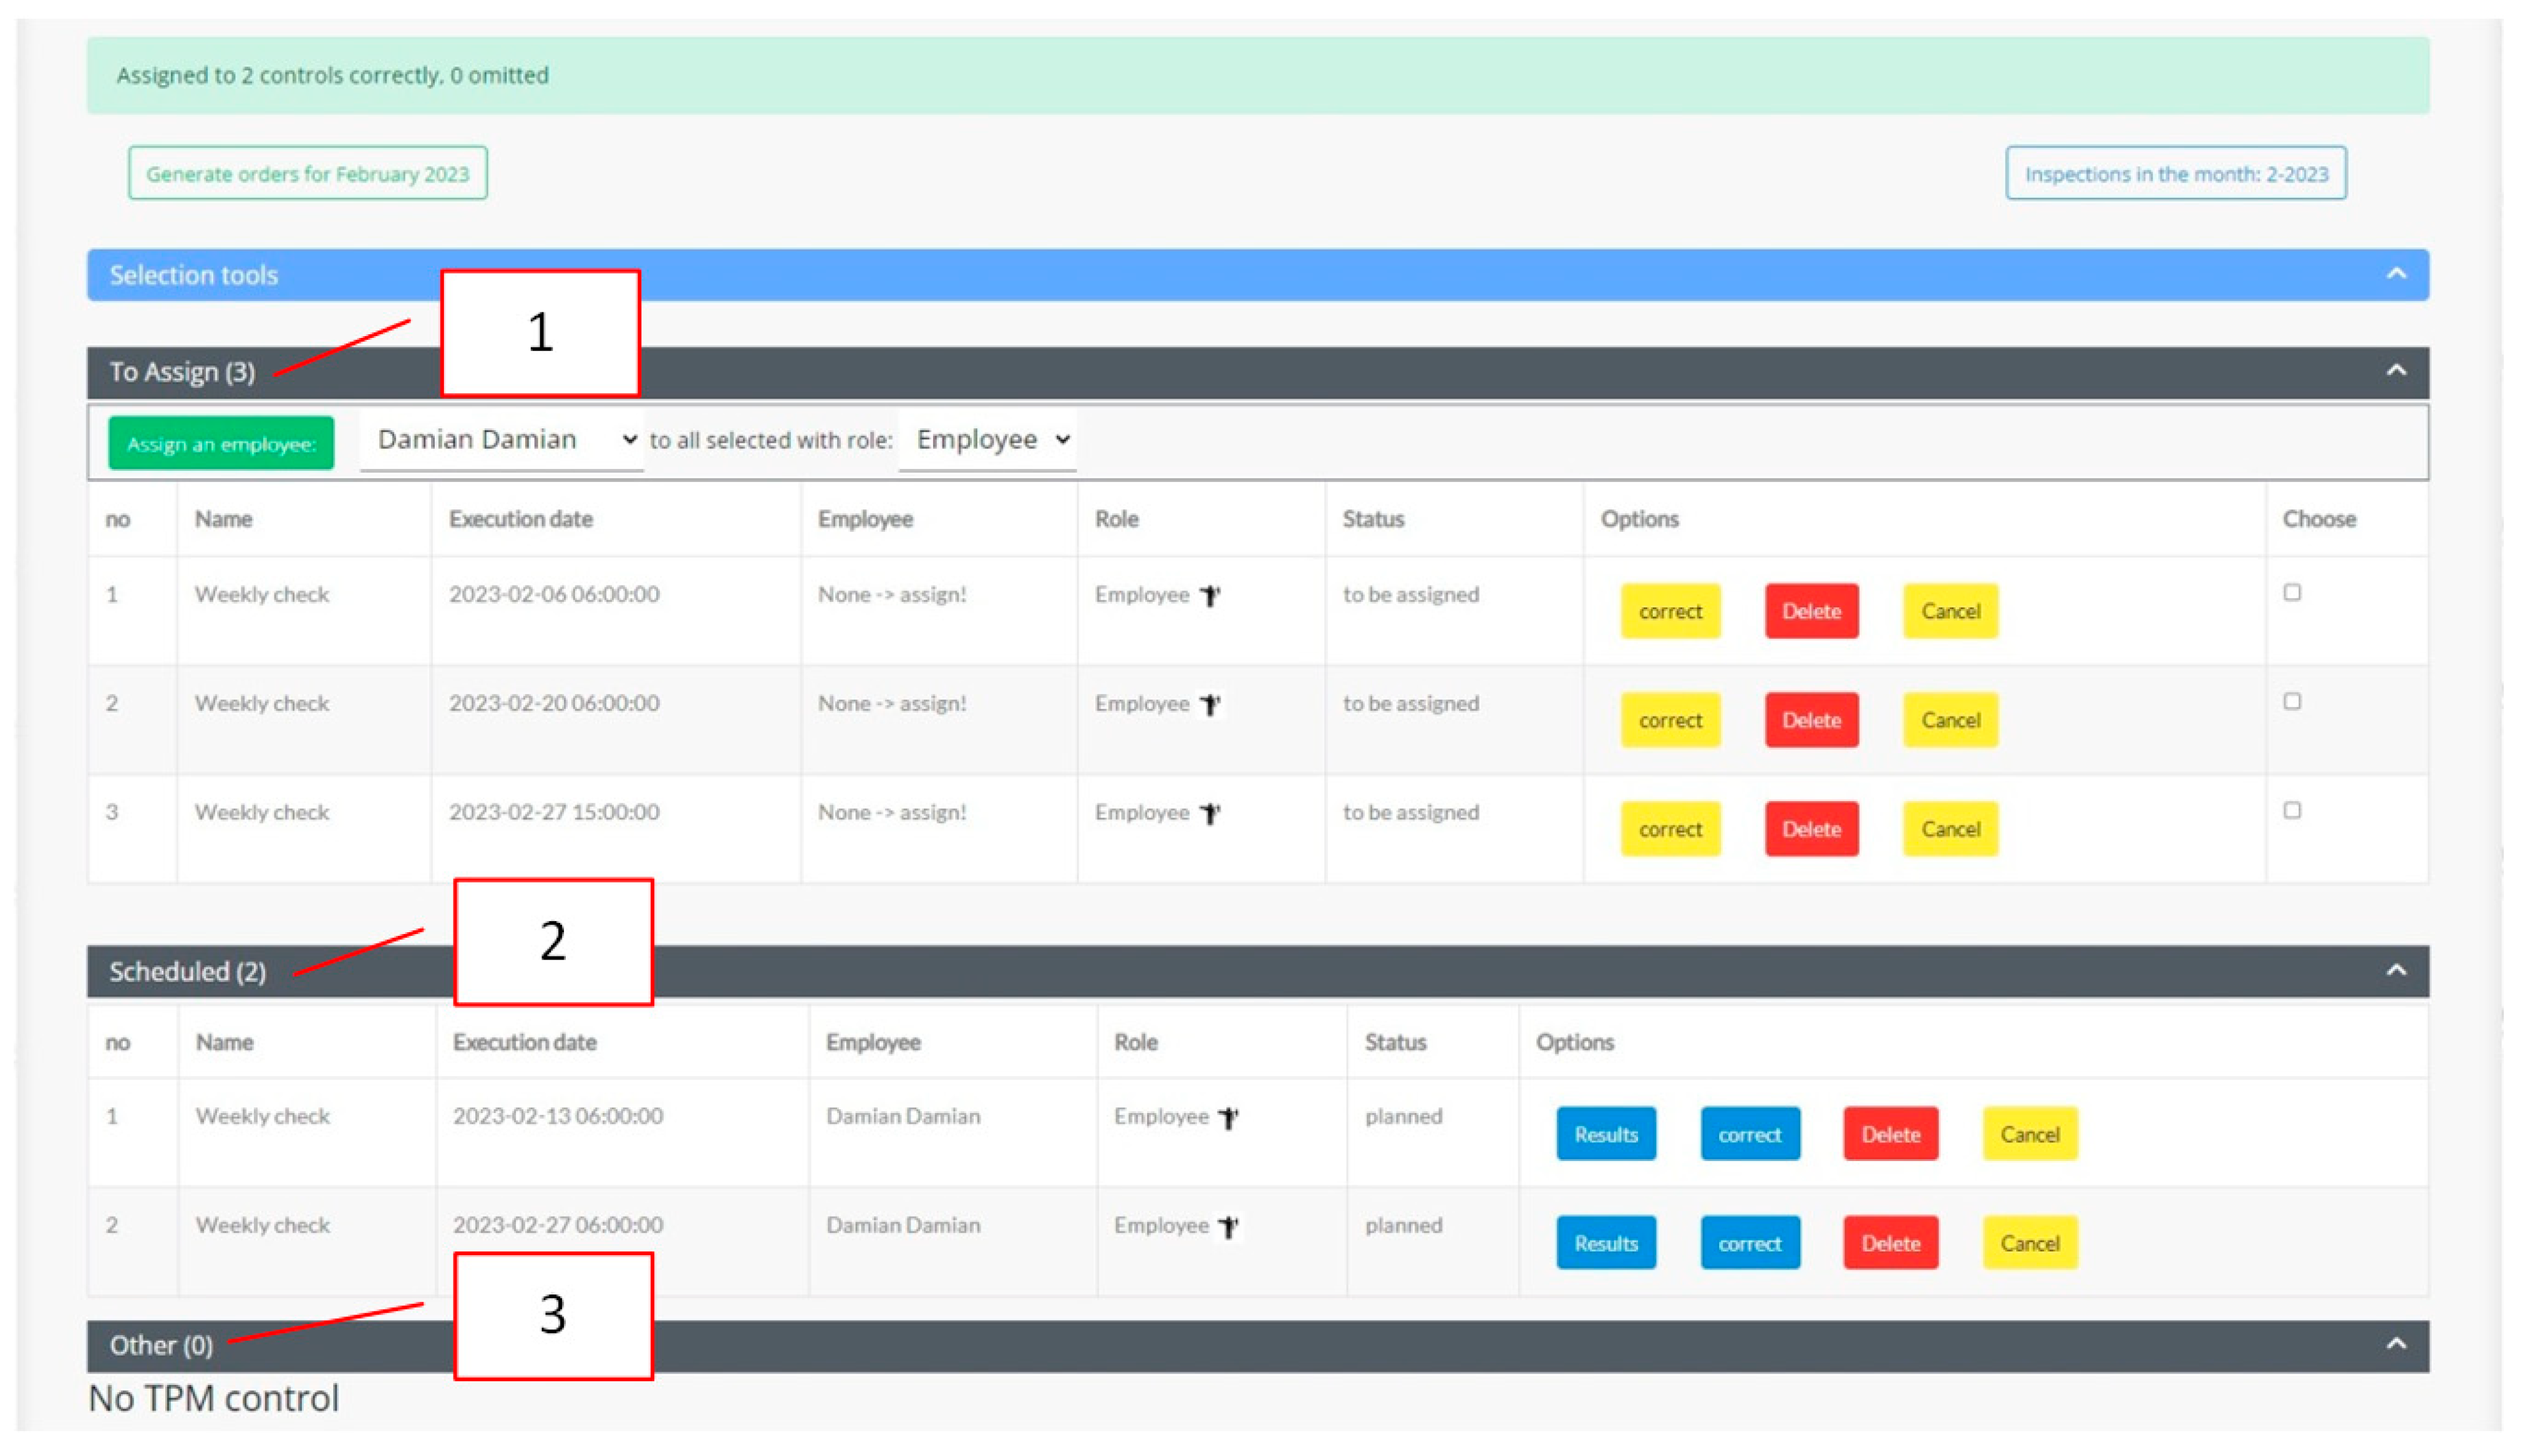Click worker icon in scheduled 2023-02-27 06:00 row
Screen dimensions: 2525x1456
click(x=1229, y=1227)
